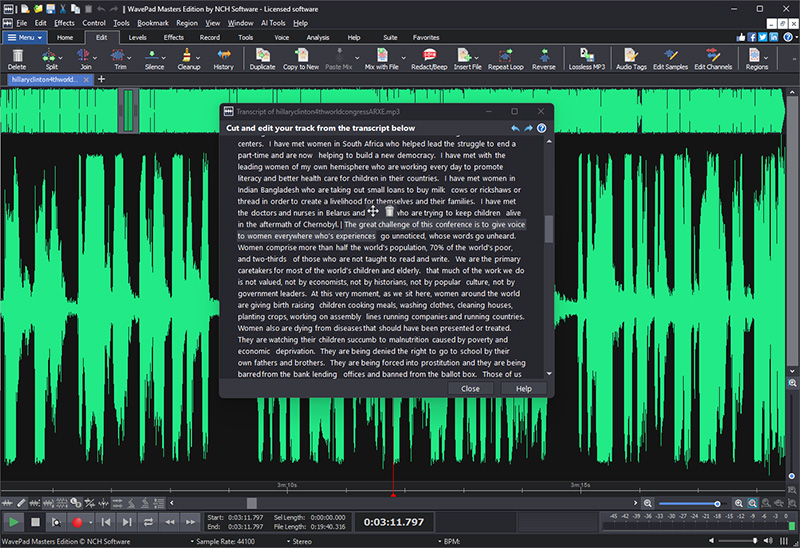Click the Fast Forward button

point(190,522)
